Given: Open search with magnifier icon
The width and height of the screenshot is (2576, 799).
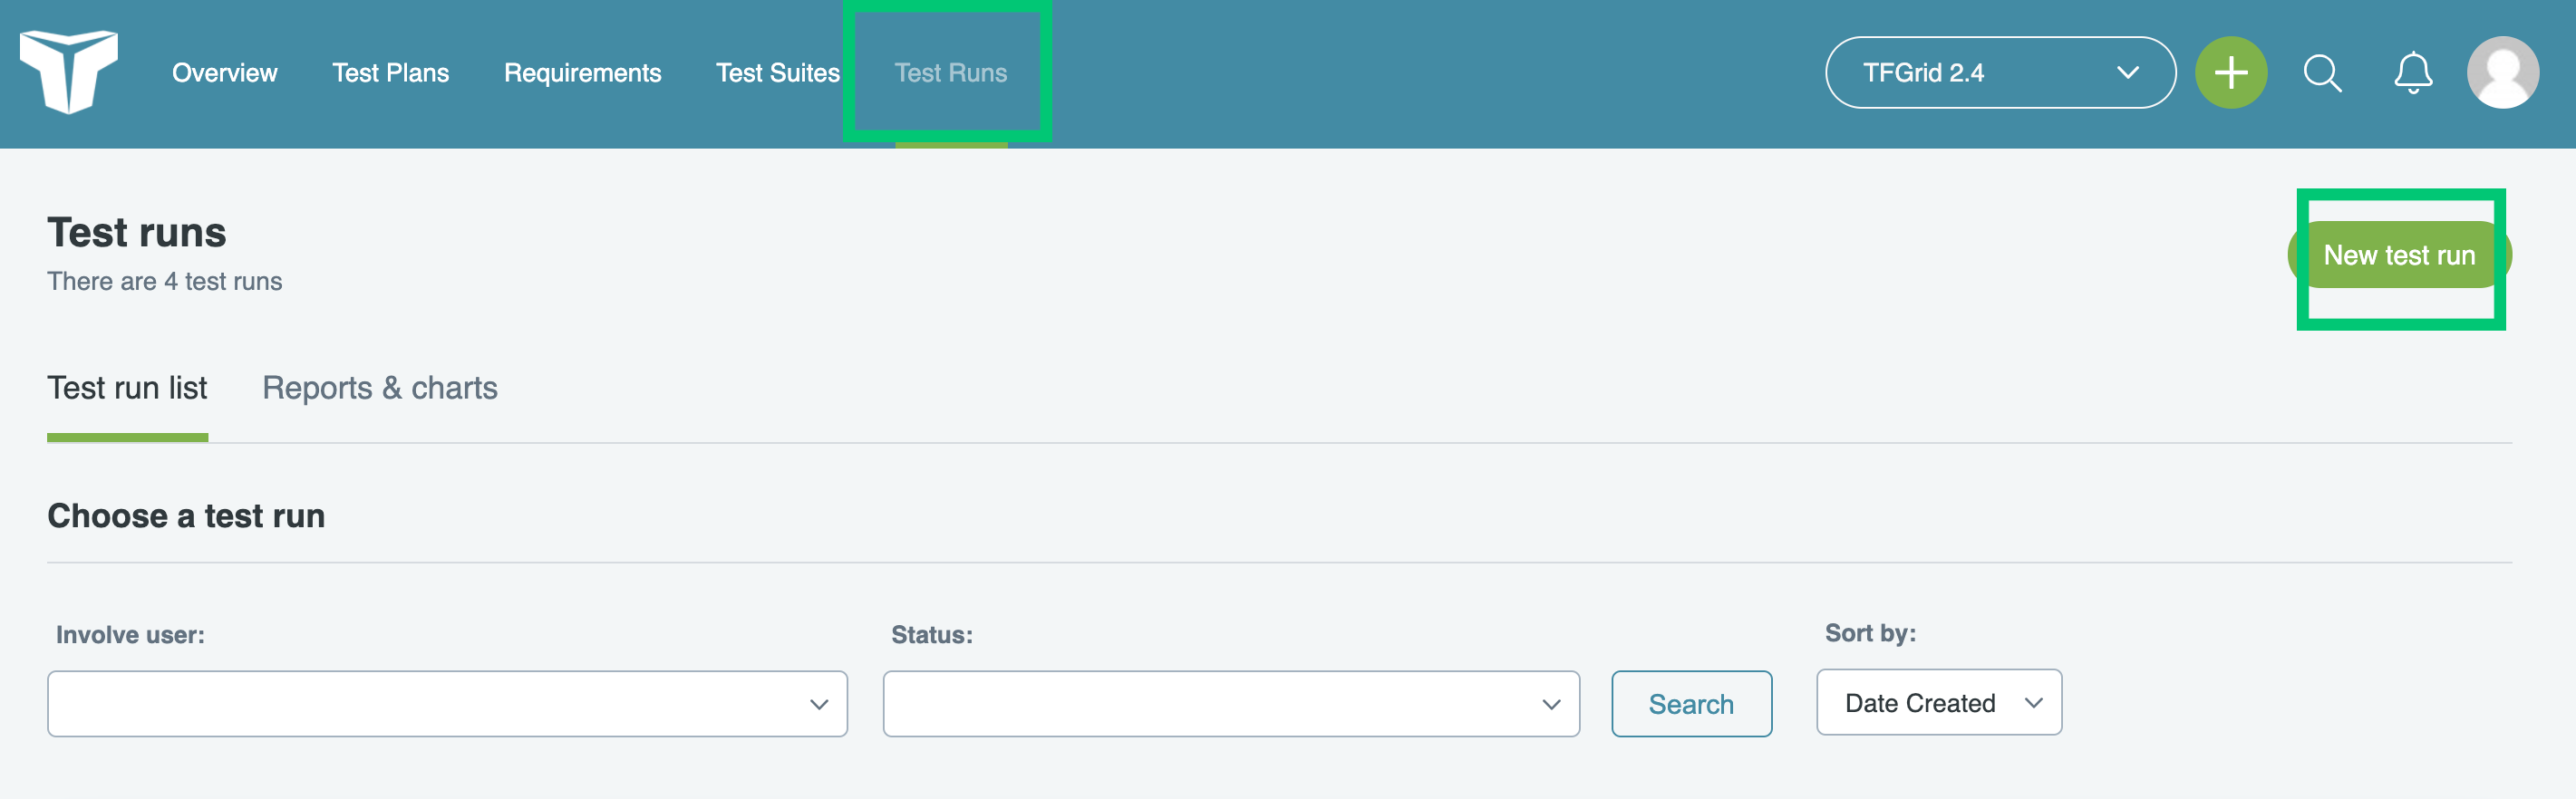Looking at the screenshot, I should (x=2322, y=73).
